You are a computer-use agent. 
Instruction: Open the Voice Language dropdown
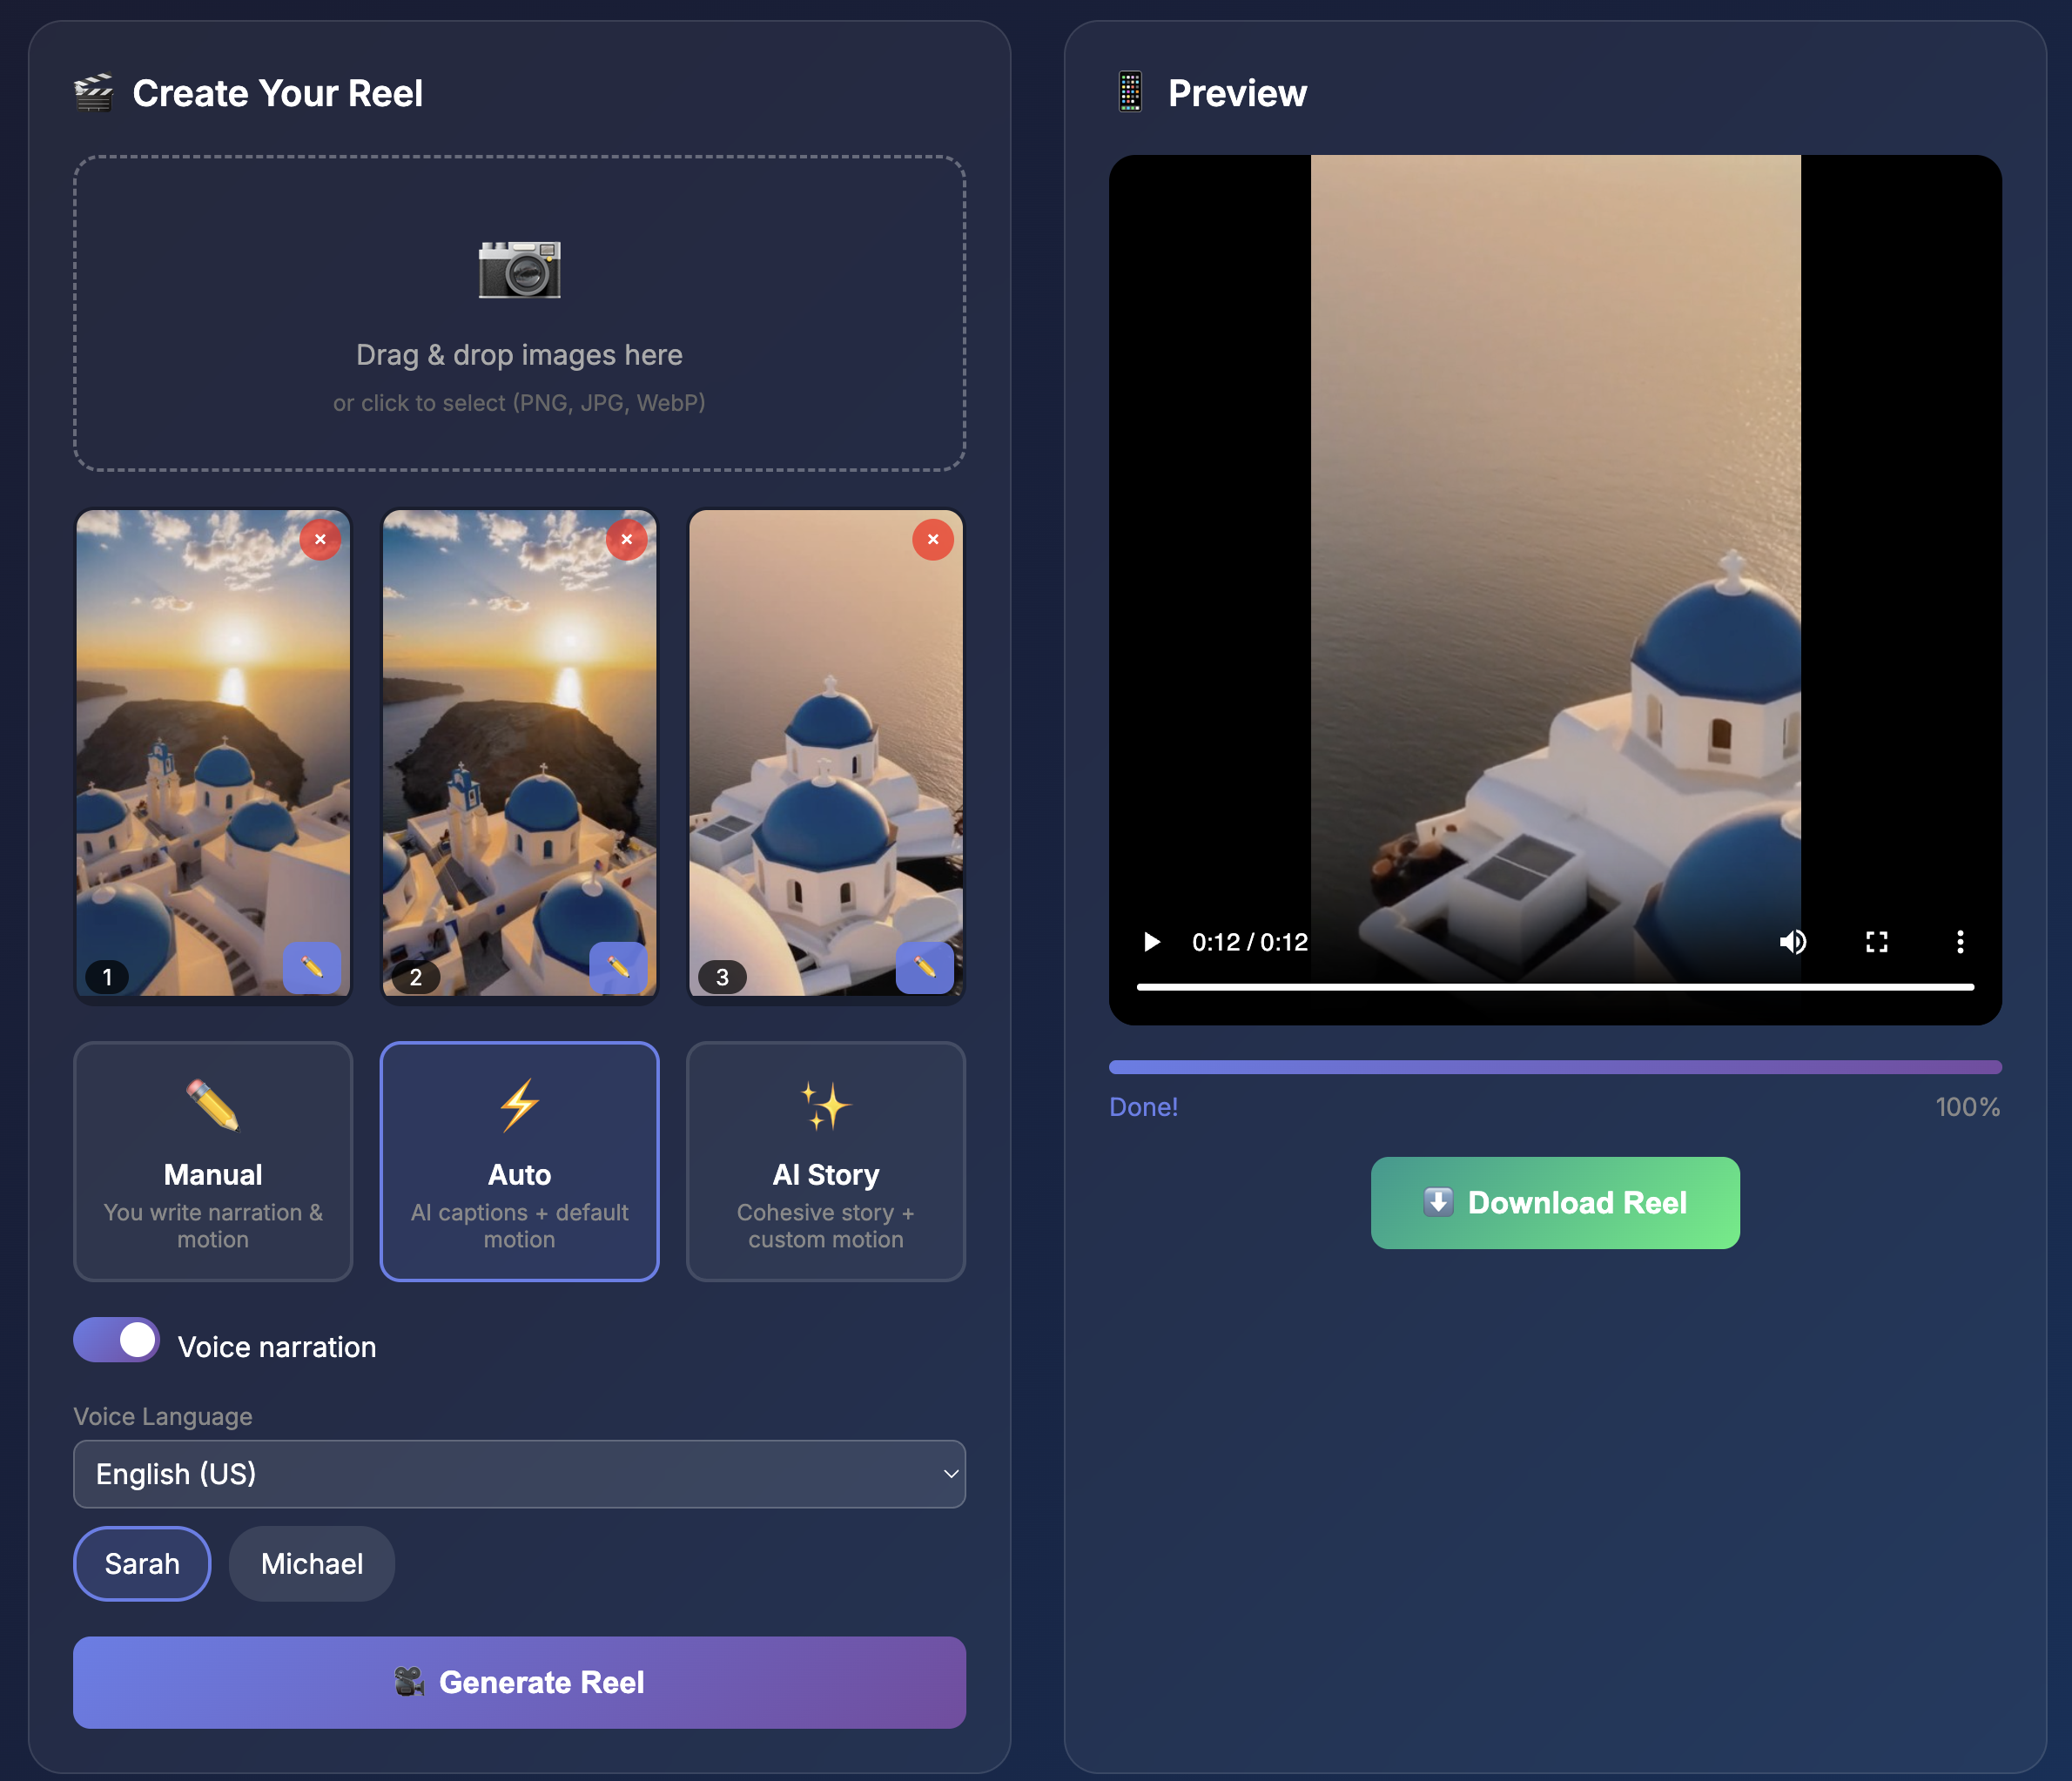point(519,1474)
